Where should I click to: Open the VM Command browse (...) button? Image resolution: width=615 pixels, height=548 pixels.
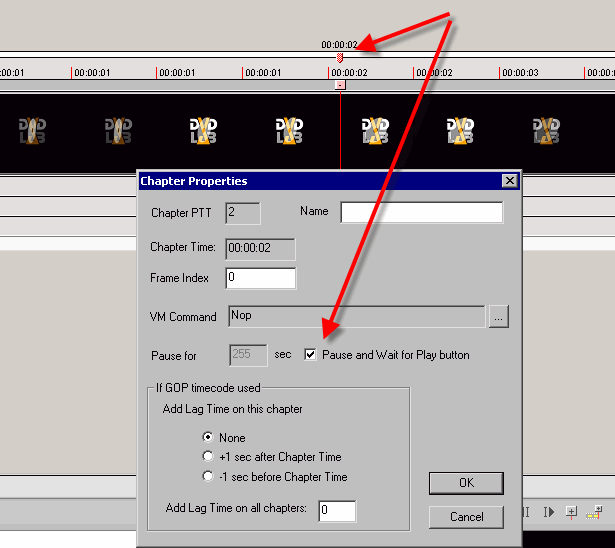[499, 317]
